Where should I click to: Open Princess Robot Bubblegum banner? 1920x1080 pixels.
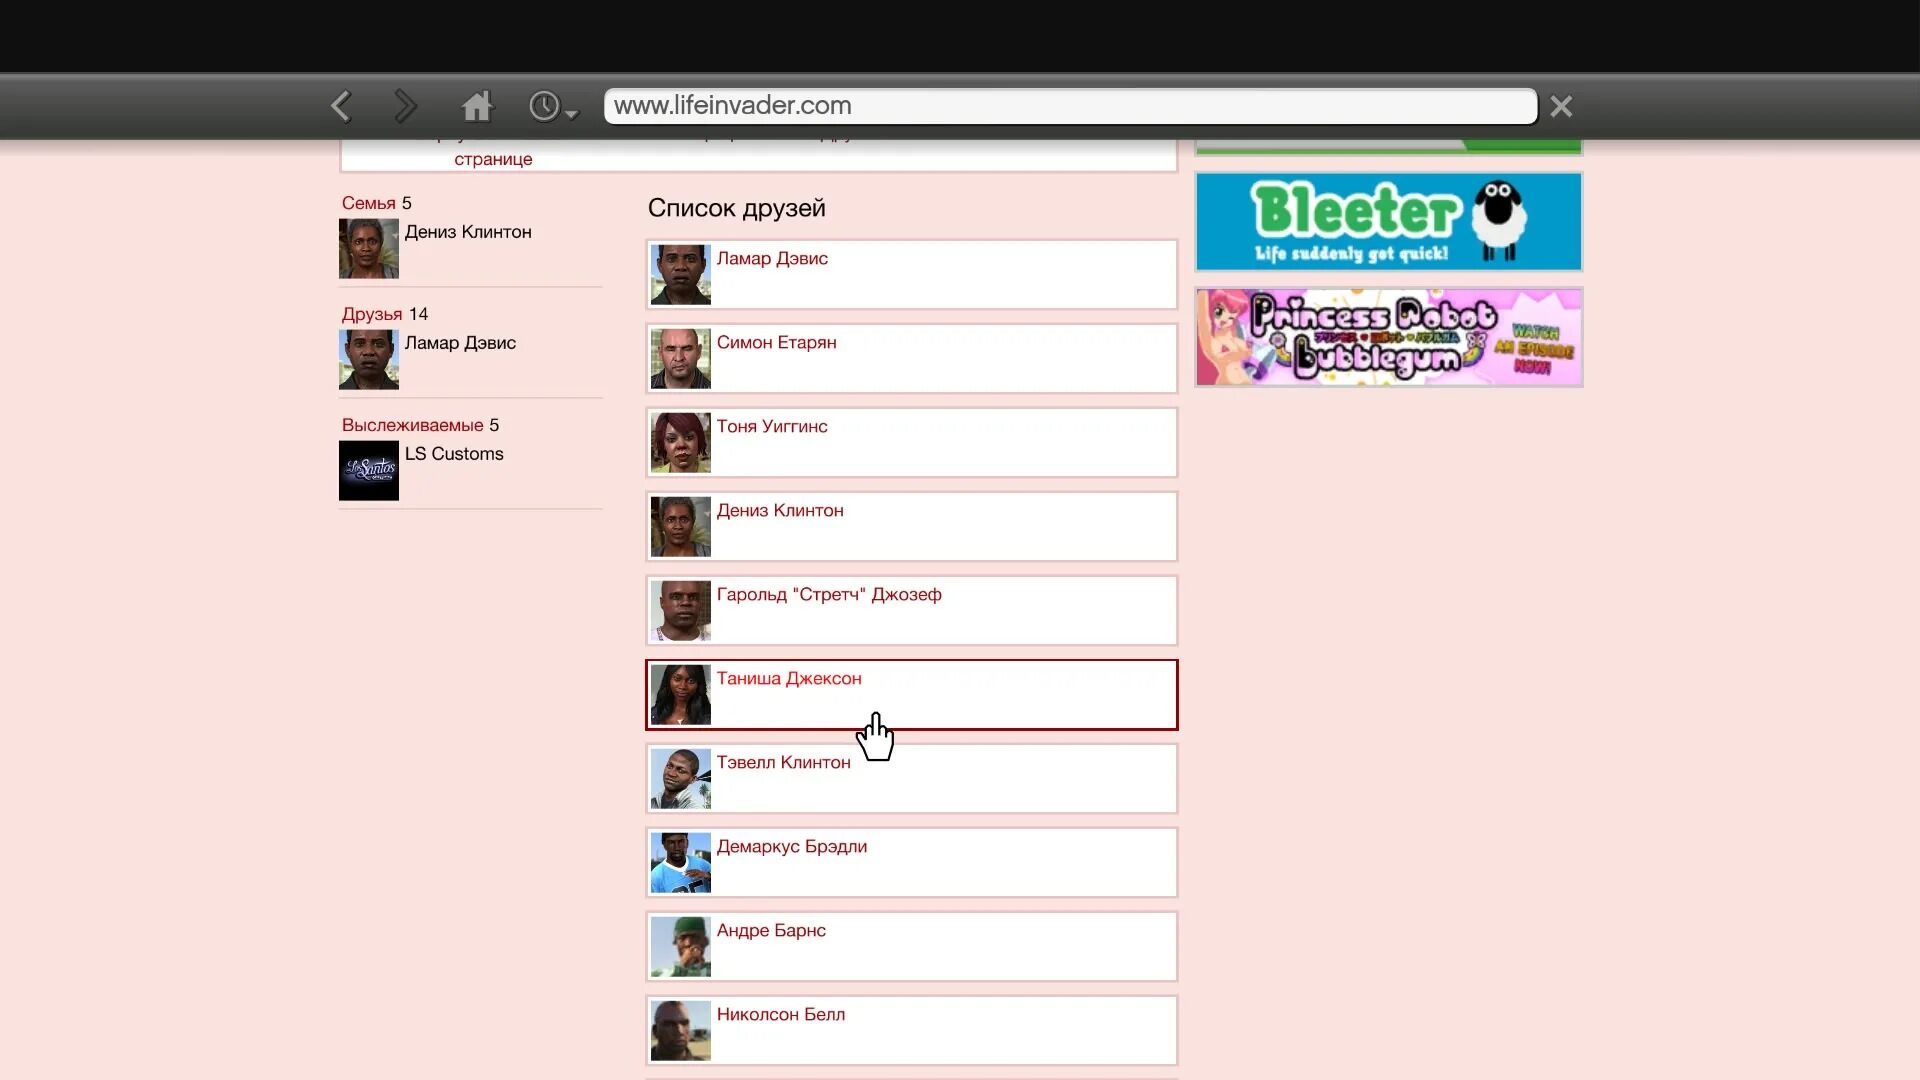point(1388,337)
